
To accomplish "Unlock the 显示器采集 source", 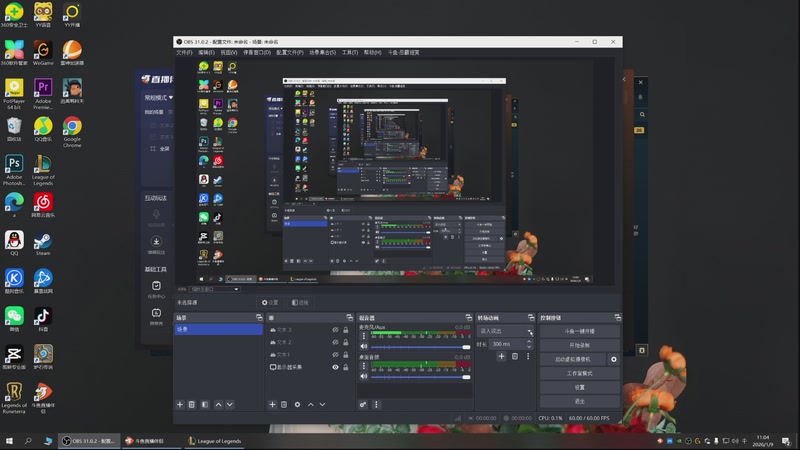I will tap(346, 367).
